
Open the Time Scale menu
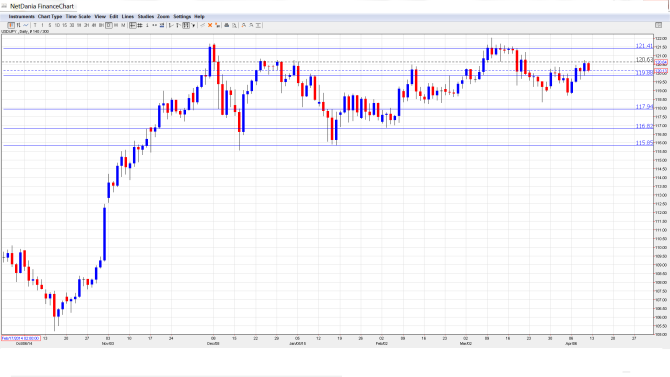click(78, 17)
